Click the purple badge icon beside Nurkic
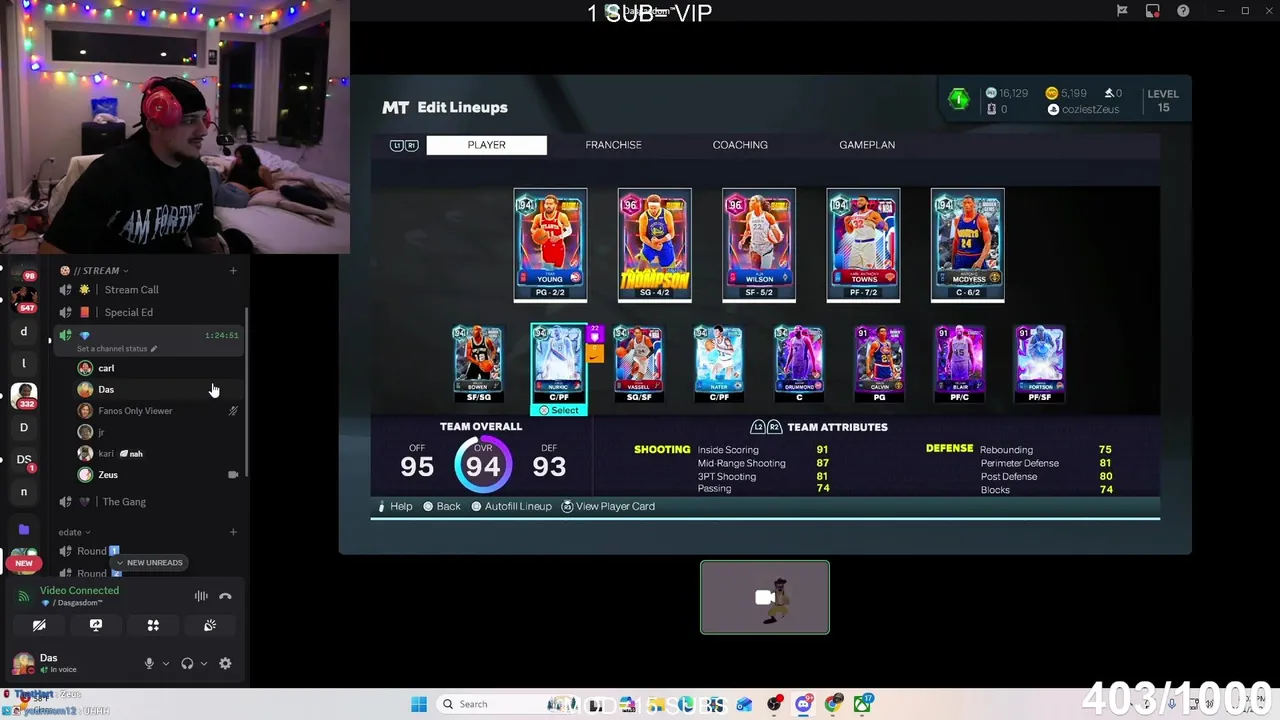The width and height of the screenshot is (1280, 720). (x=595, y=334)
